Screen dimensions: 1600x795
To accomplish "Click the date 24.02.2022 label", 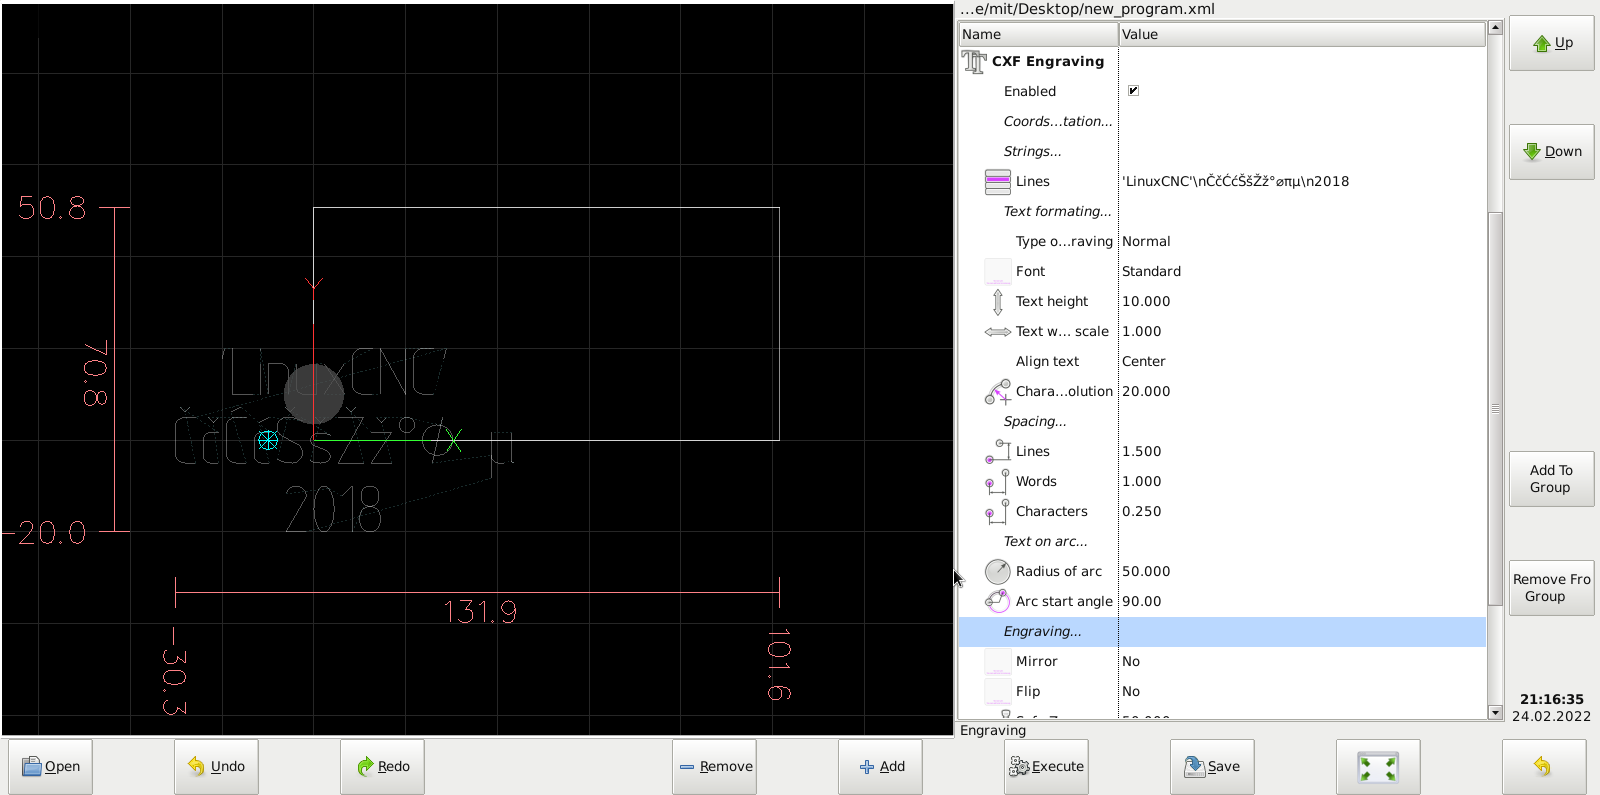I will pyautogui.click(x=1551, y=716).
